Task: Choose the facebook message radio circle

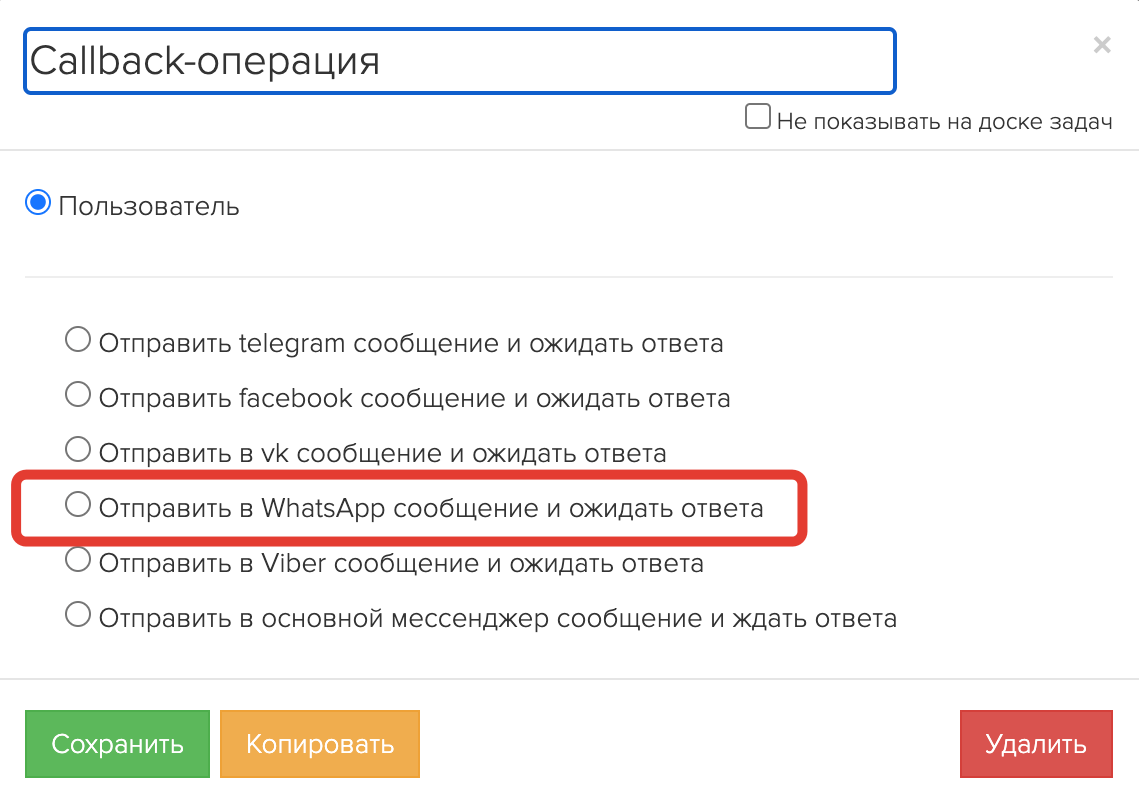Action: (x=77, y=395)
